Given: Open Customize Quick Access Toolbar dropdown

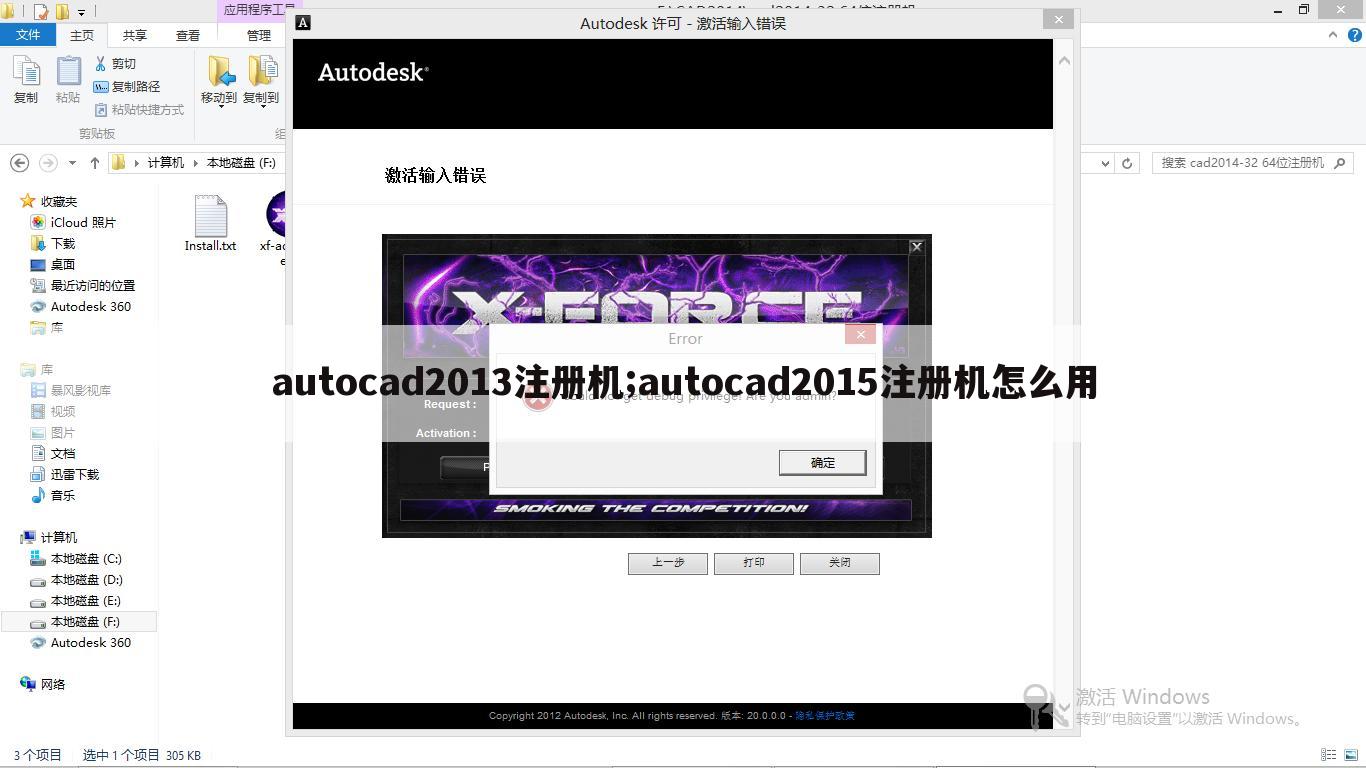Looking at the screenshot, I should 82,13.
